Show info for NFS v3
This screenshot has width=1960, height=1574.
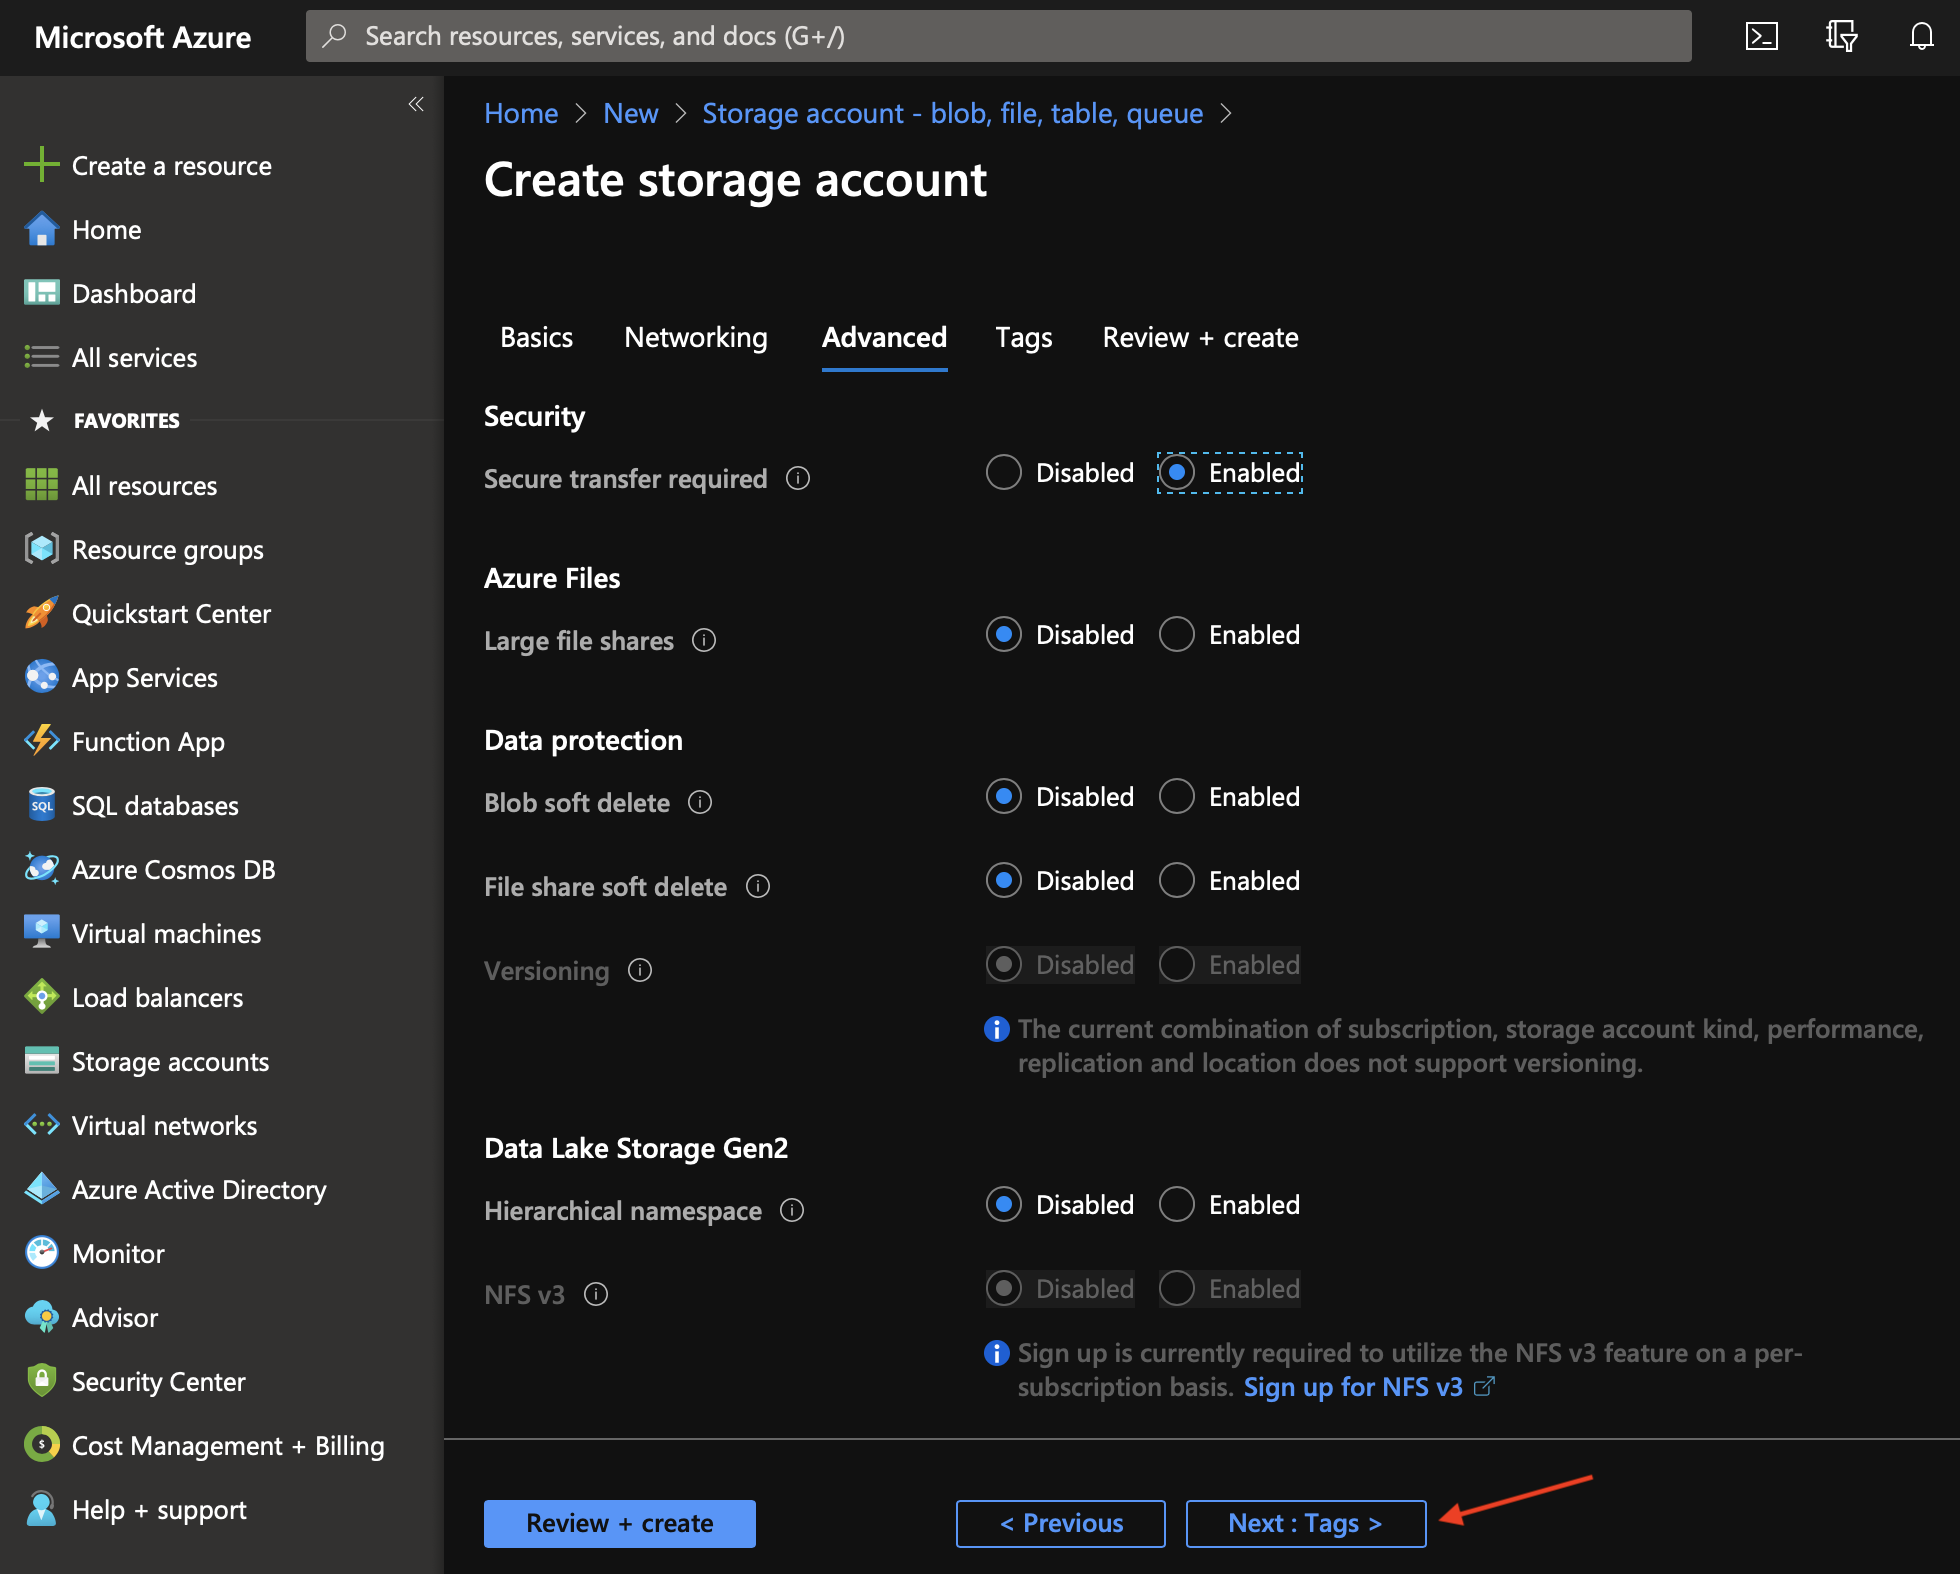[x=596, y=1295]
